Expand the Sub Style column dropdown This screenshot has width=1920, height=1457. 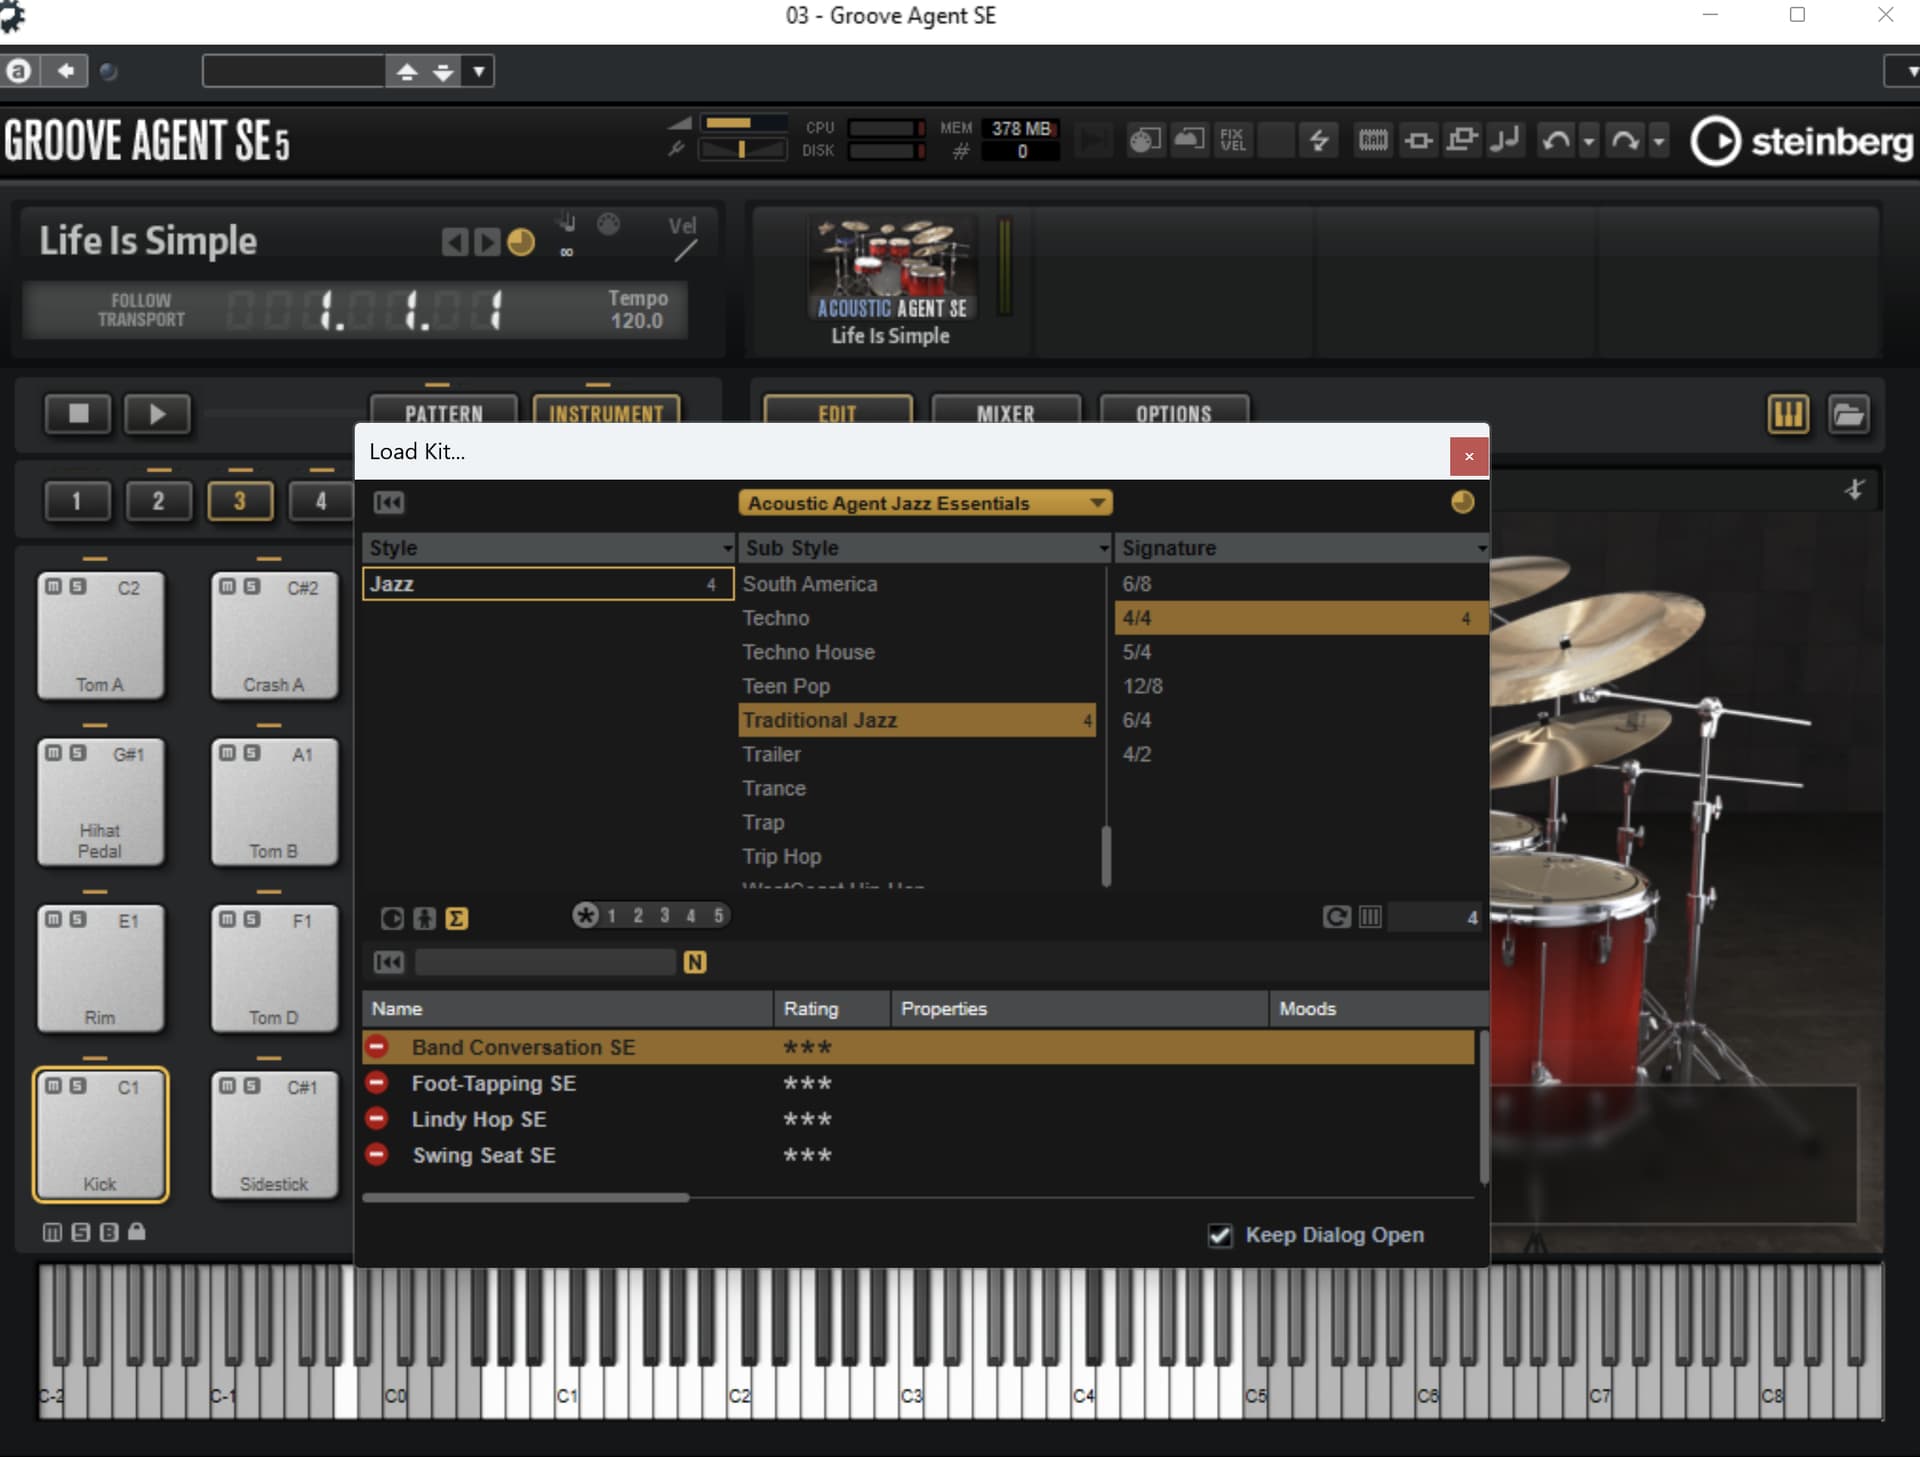[x=1104, y=548]
